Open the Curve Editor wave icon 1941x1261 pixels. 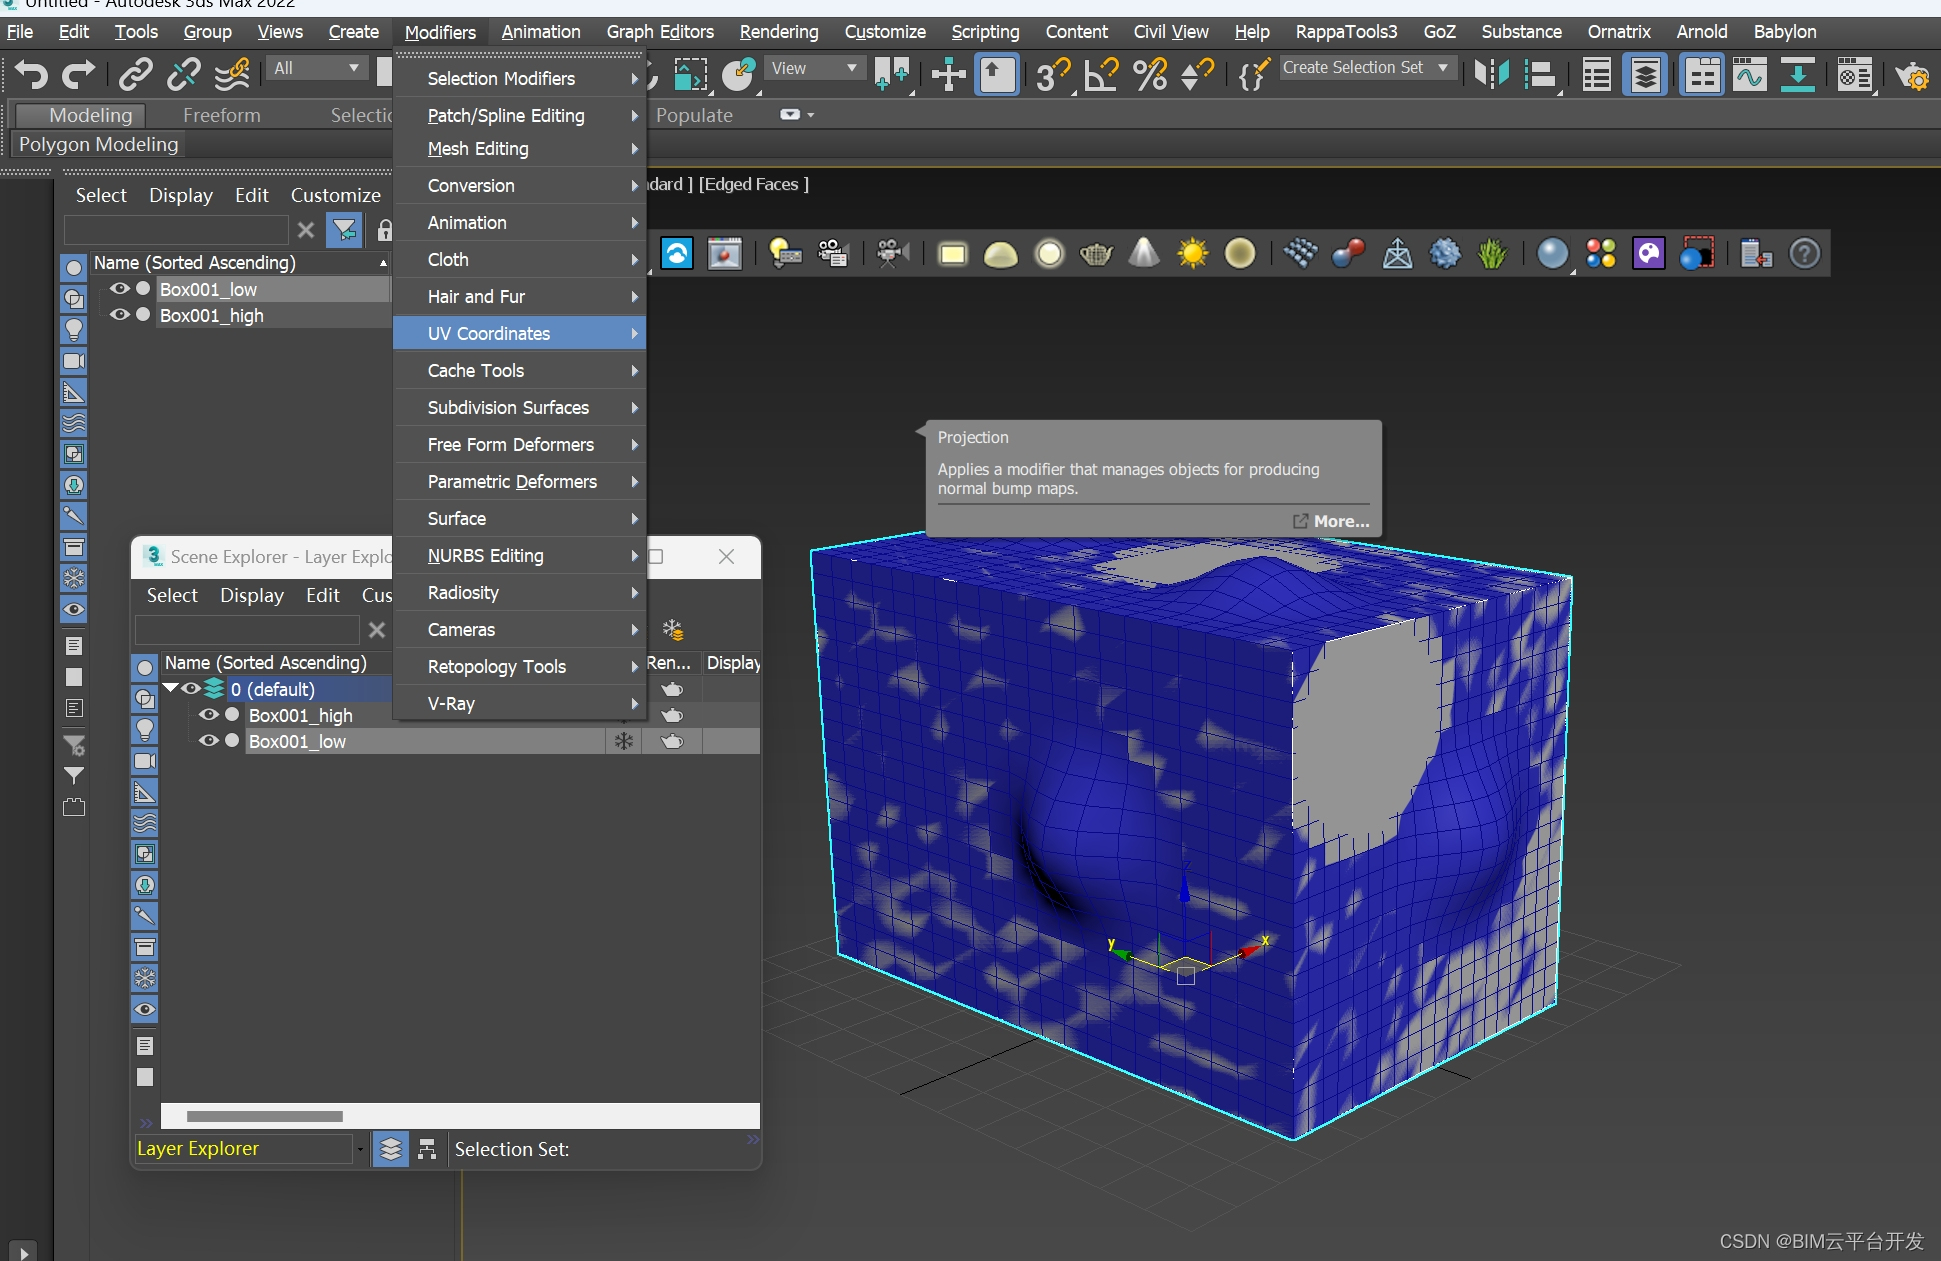pyautogui.click(x=1749, y=75)
